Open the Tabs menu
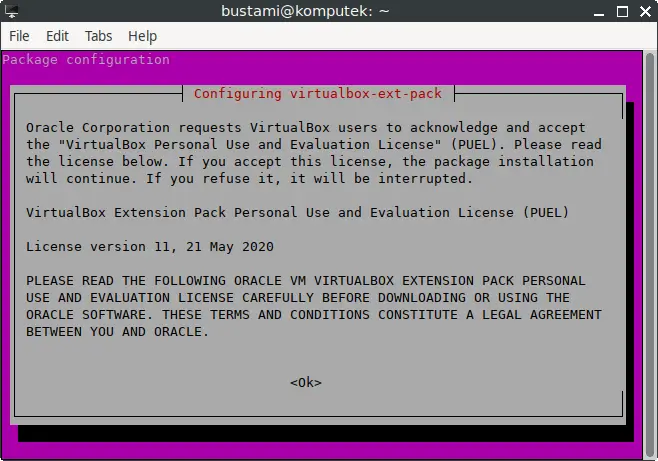Image resolution: width=658 pixels, height=461 pixels. pyautogui.click(x=98, y=36)
